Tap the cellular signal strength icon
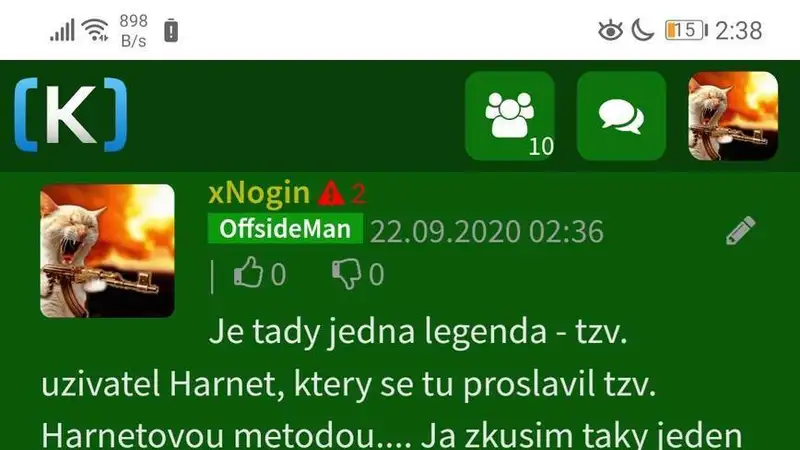This screenshot has height=450, width=800. 62,30
